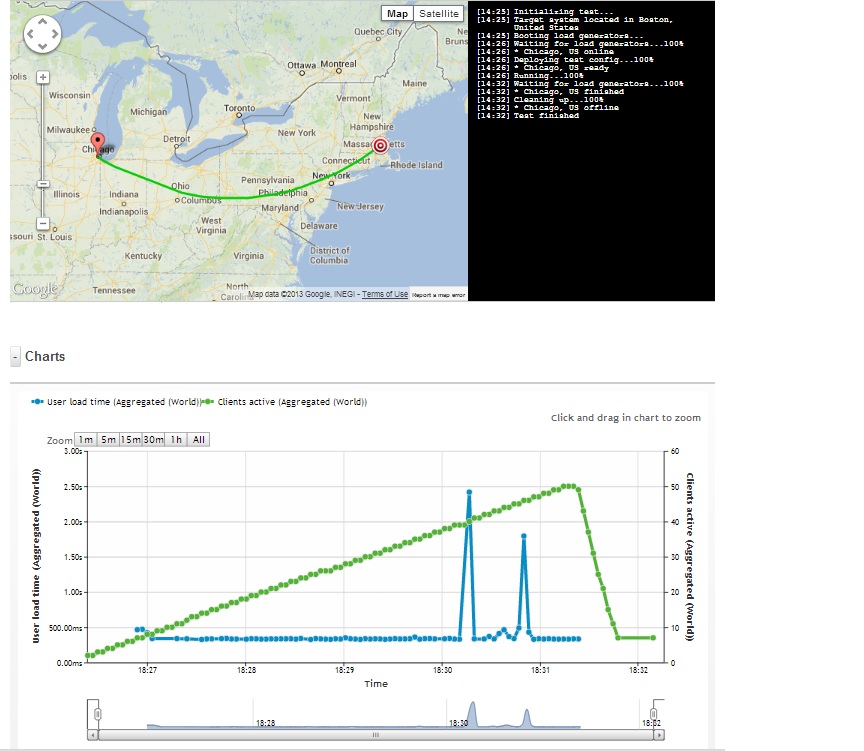Set chart zoom to 5m
Image resolution: width=864 pixels, height=751 pixels.
(108, 440)
